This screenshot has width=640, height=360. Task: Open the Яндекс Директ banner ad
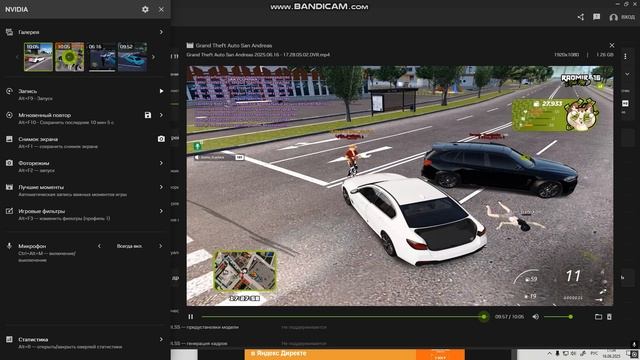pyautogui.click(x=354, y=354)
